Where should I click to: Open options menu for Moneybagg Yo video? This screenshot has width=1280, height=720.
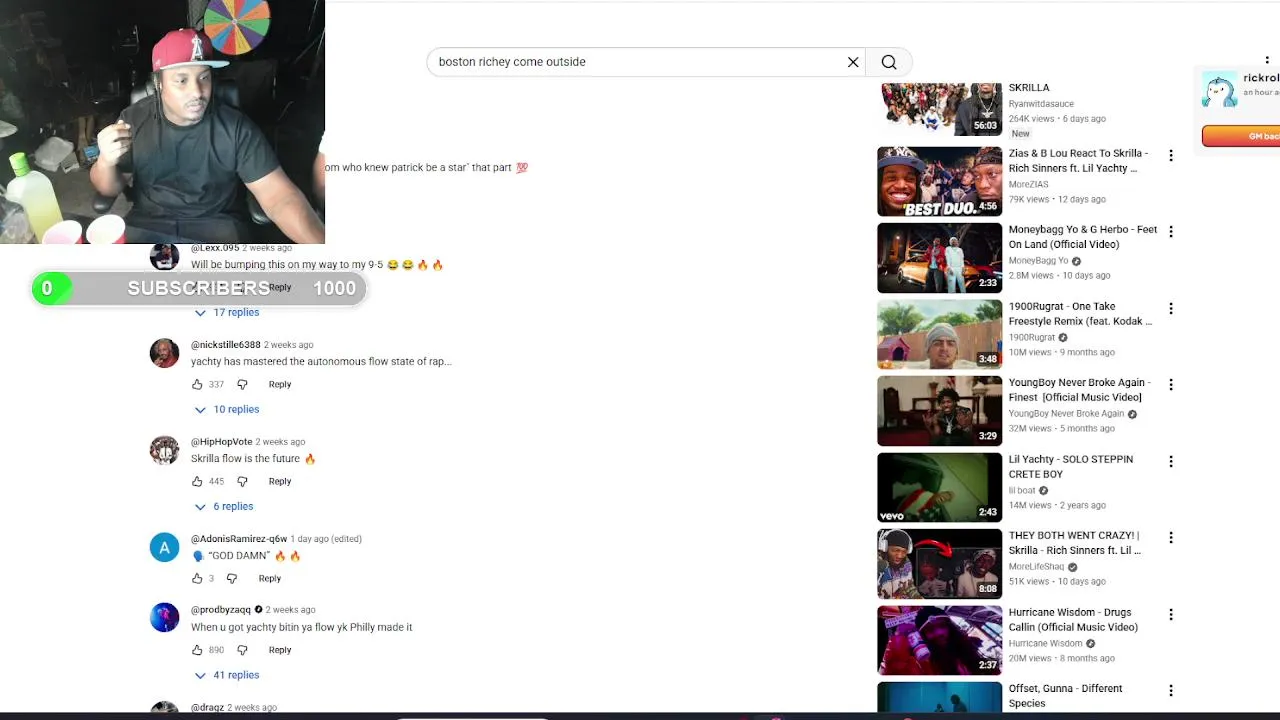(x=1171, y=231)
